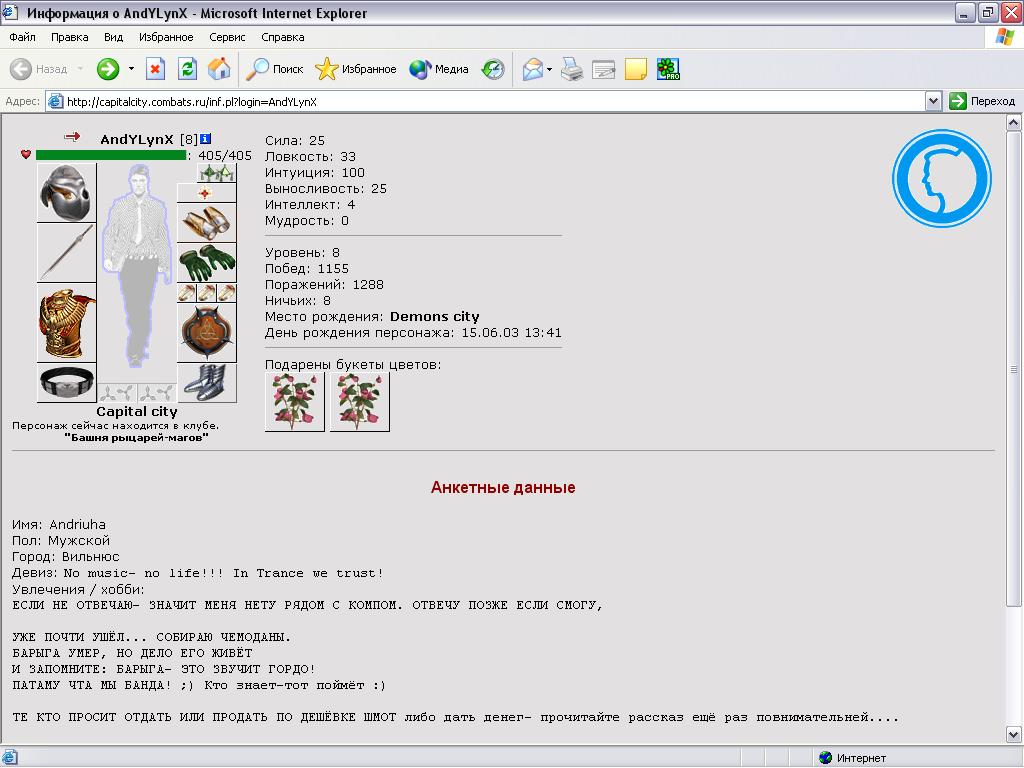The image size is (1024, 768).
Task: Click the steel boots slot icon
Action: click(x=207, y=383)
